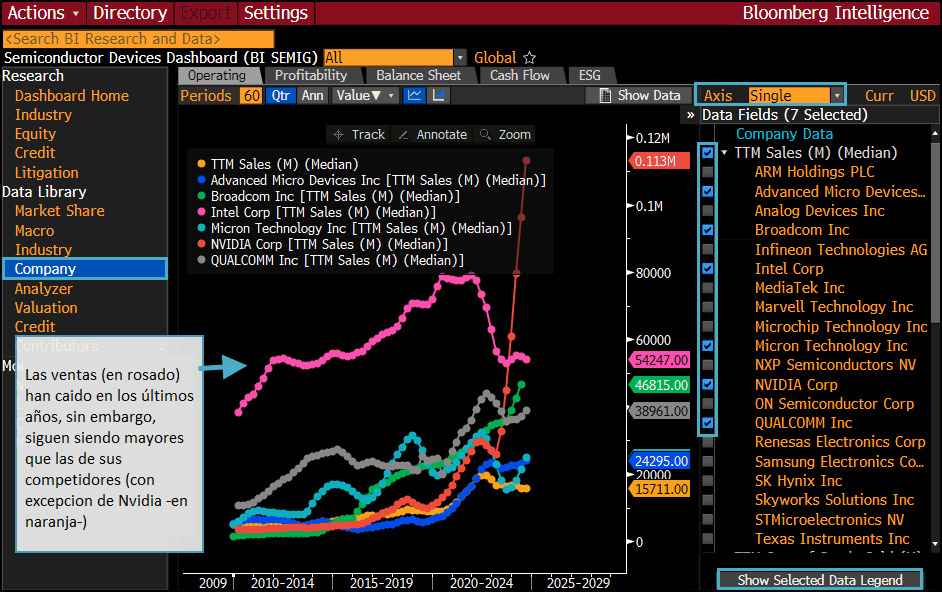
Task: Click the Show Data document icon
Action: [x=606, y=96]
